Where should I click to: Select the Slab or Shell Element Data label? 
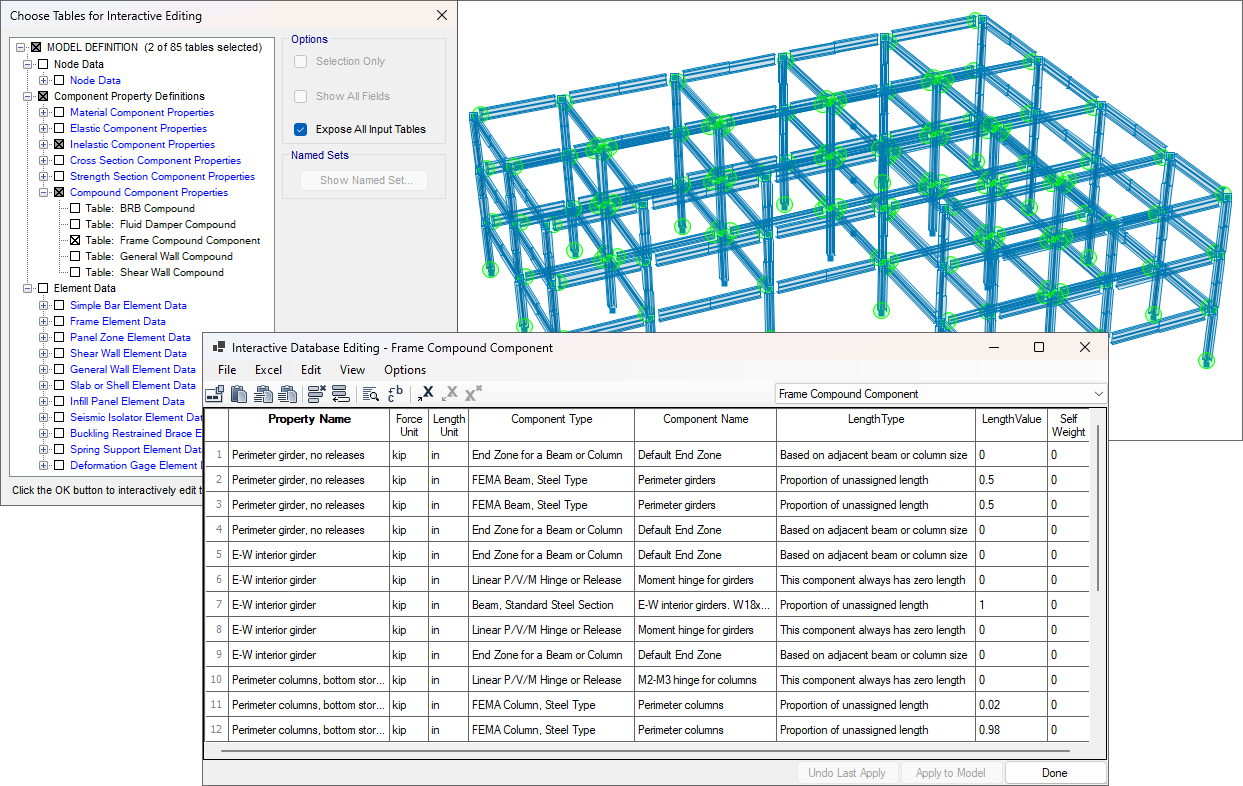tap(133, 385)
